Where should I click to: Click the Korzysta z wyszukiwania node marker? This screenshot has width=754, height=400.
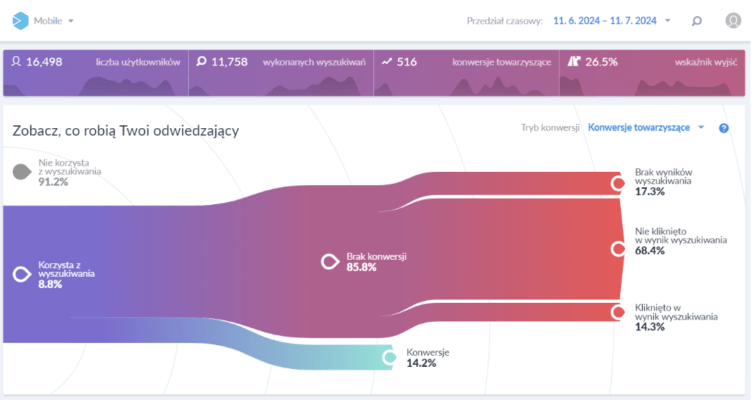pyautogui.click(x=22, y=274)
